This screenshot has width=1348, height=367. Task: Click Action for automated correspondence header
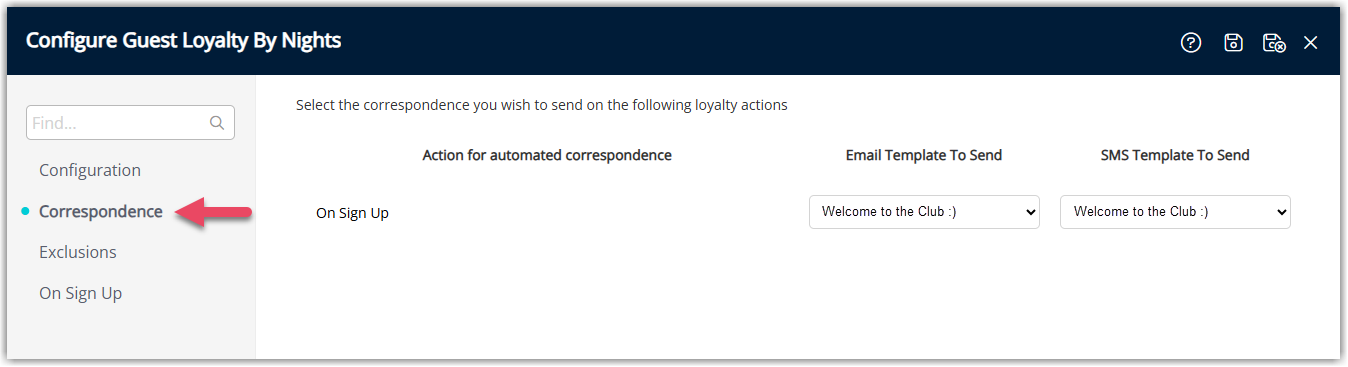tap(547, 155)
